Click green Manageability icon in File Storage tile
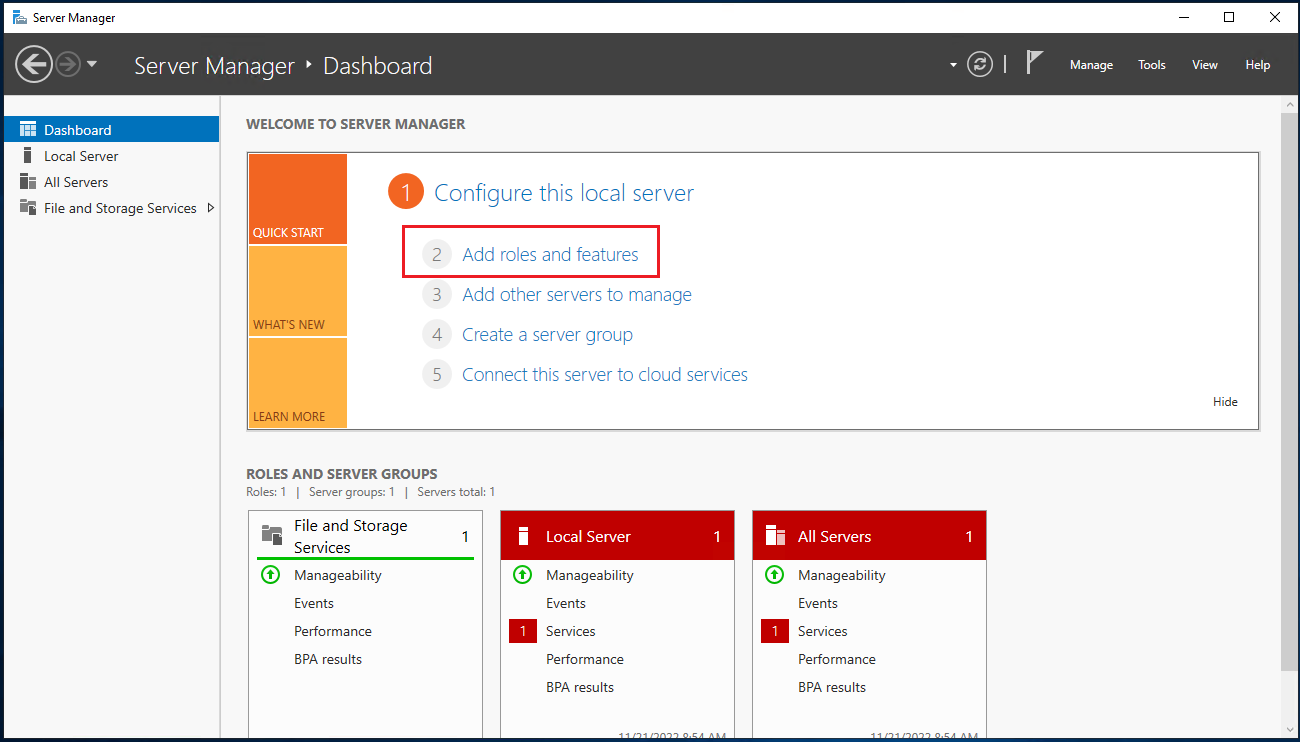This screenshot has height=742, width=1300. [x=270, y=575]
